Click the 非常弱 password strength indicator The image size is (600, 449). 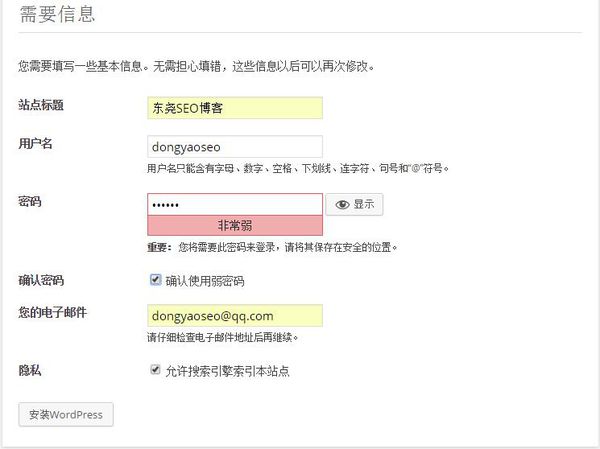click(234, 226)
